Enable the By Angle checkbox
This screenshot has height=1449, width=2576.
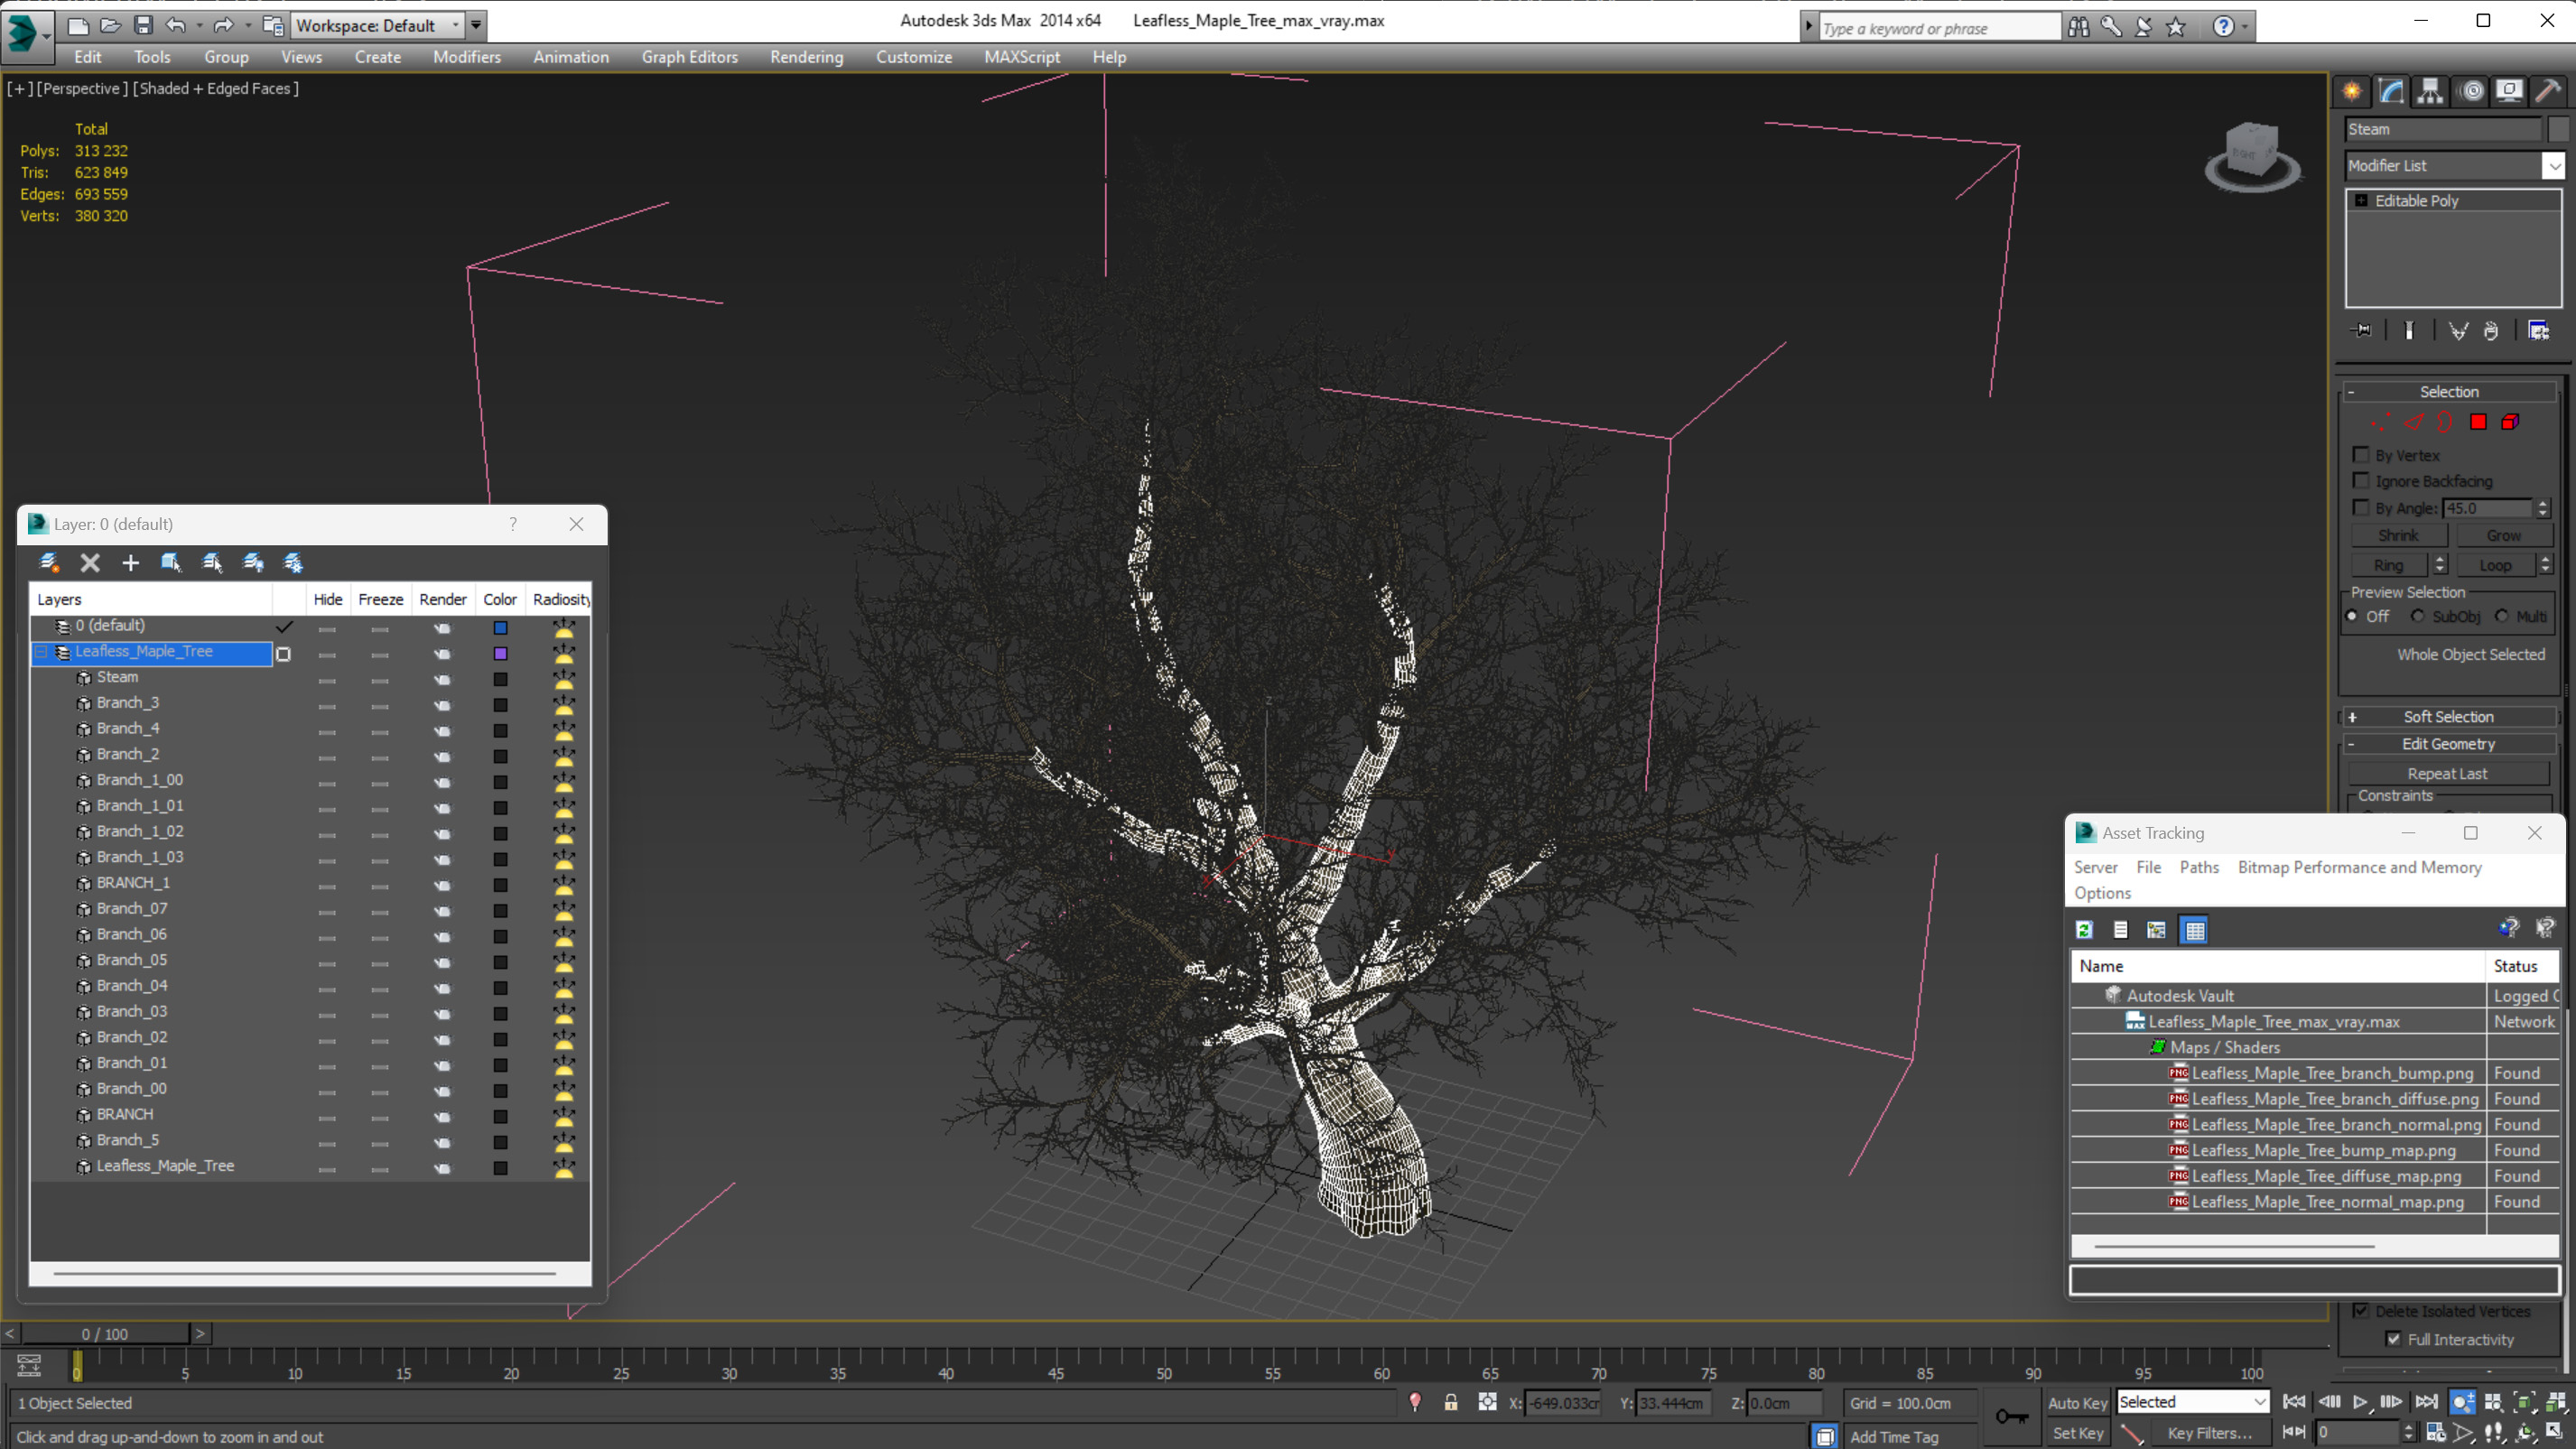(x=2361, y=508)
